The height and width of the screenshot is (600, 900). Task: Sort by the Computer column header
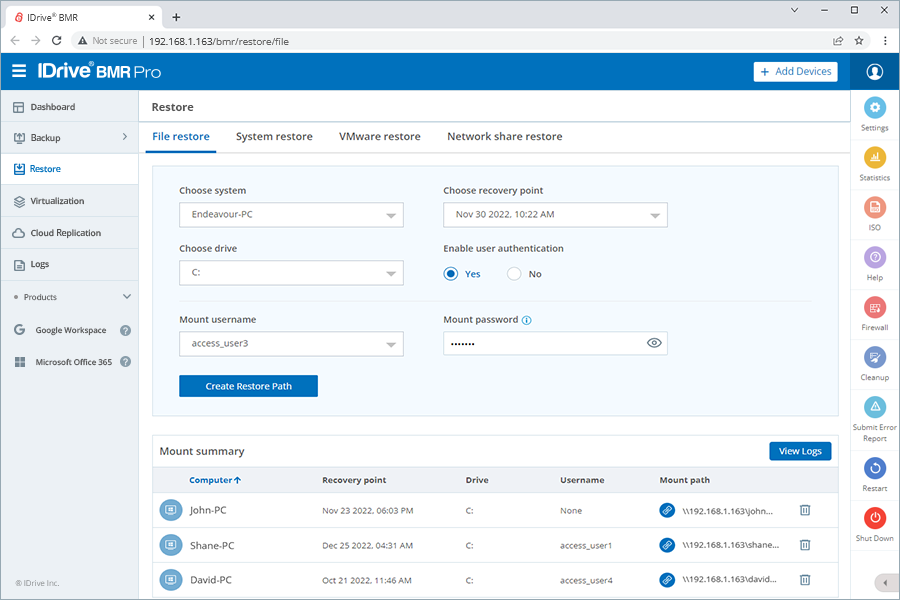coord(215,480)
